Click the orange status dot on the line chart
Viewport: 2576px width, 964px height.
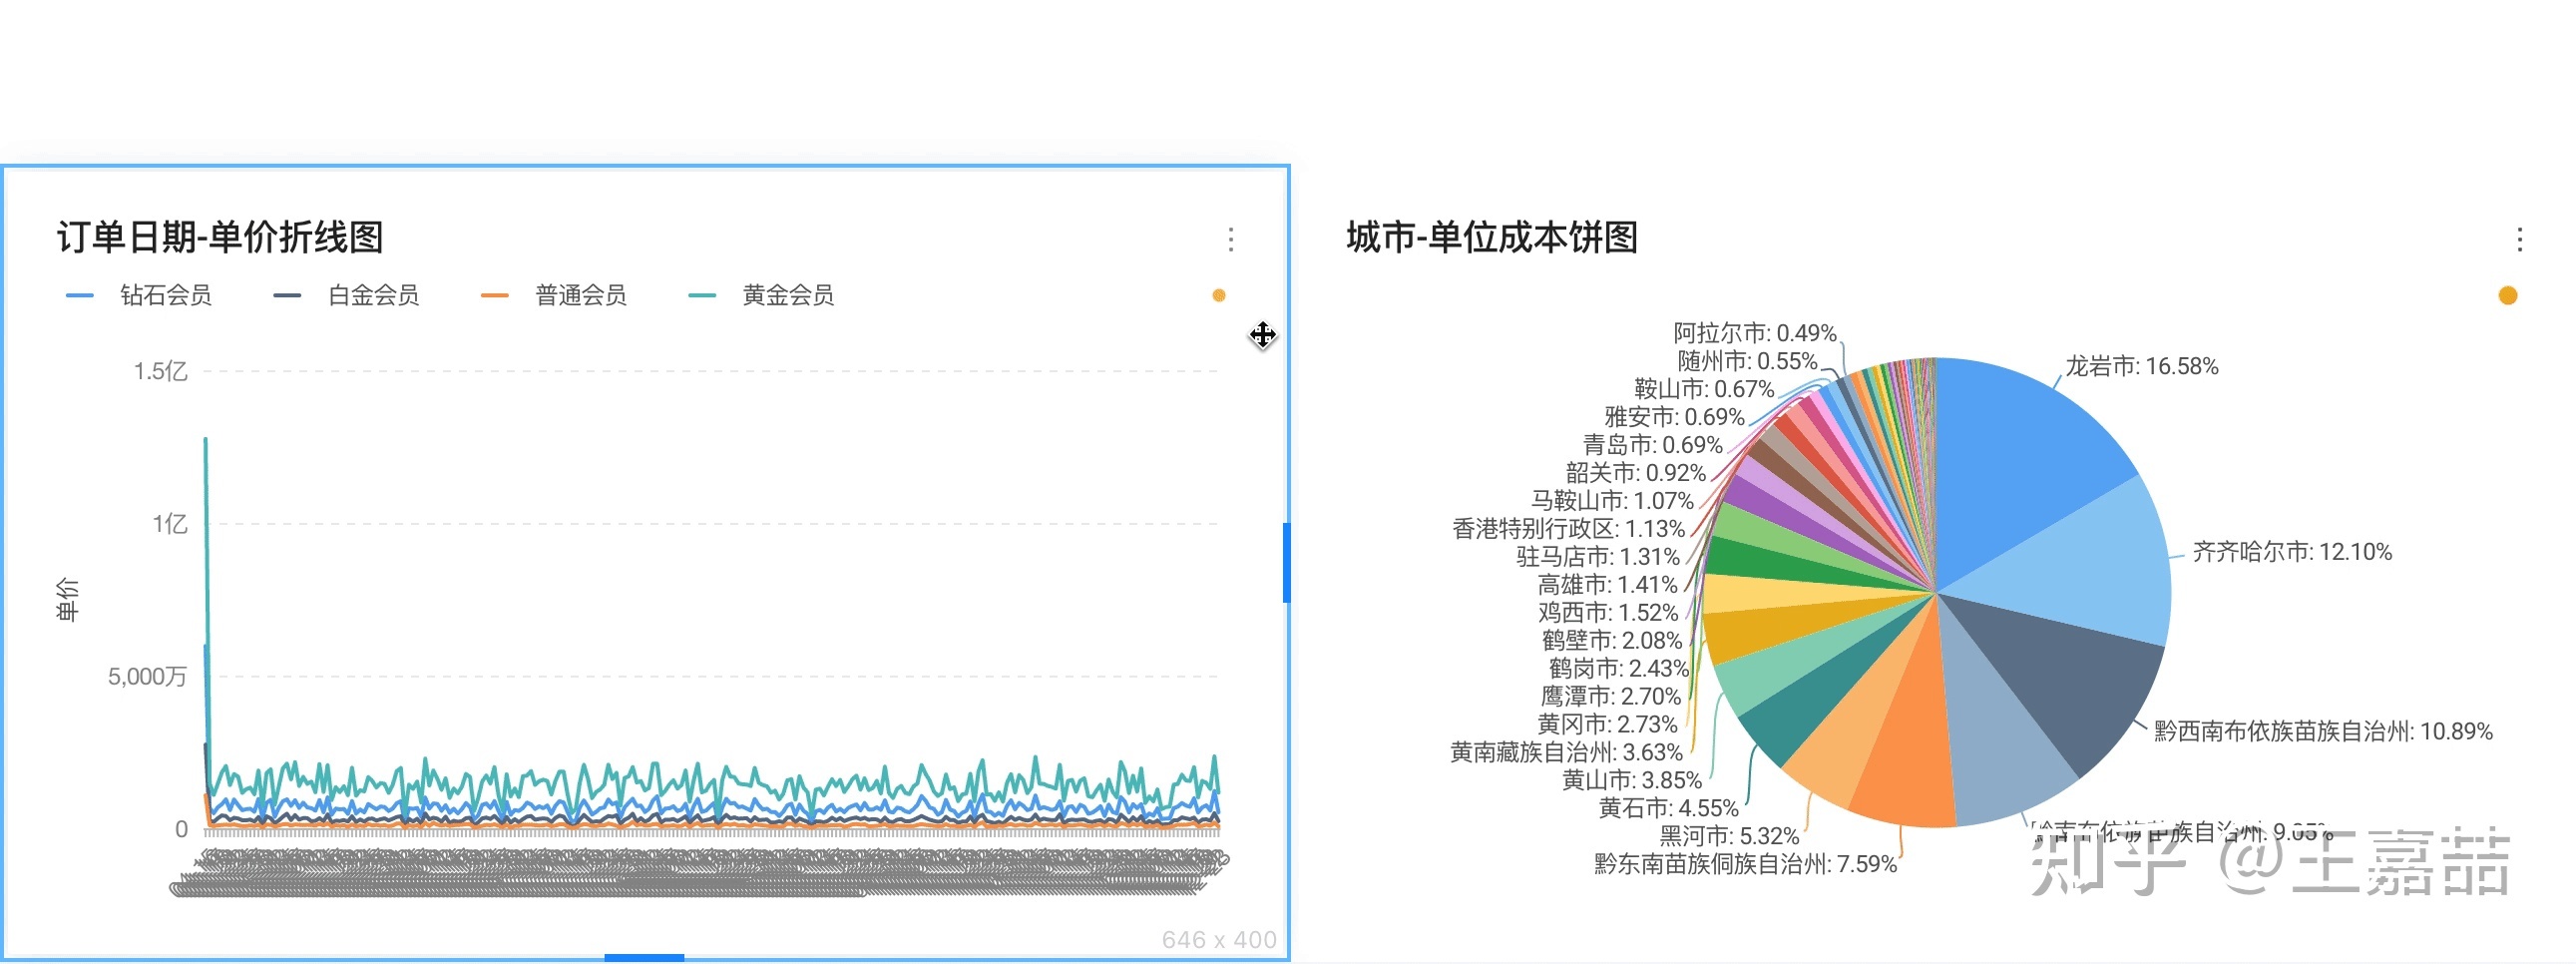click(x=1217, y=296)
